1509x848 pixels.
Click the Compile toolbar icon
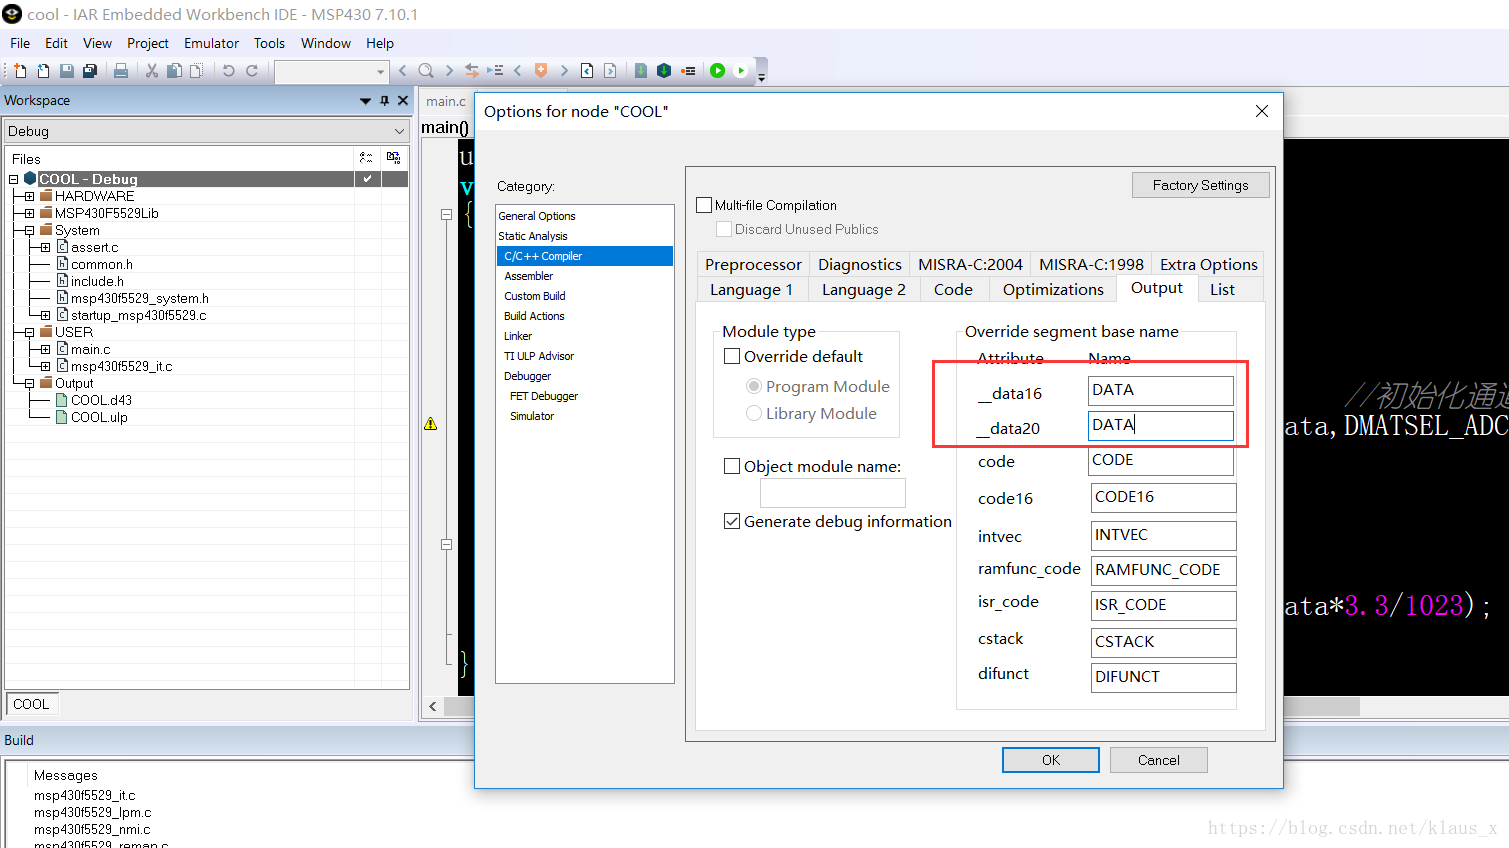click(x=641, y=71)
